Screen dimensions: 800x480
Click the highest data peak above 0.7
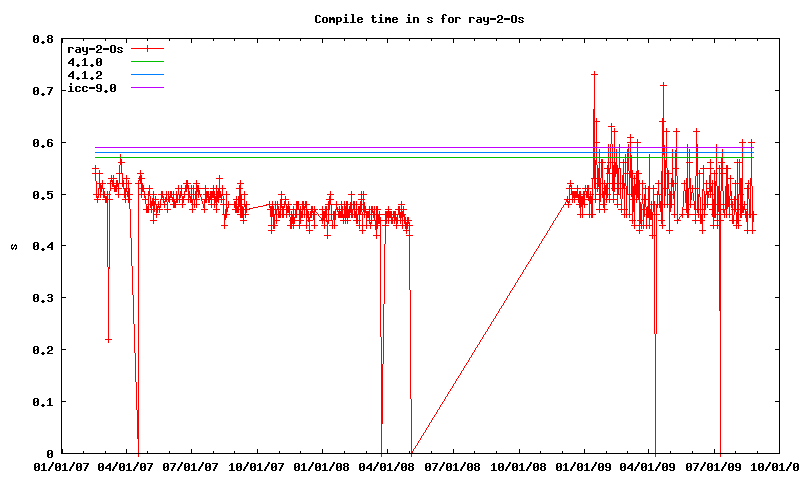pos(594,74)
